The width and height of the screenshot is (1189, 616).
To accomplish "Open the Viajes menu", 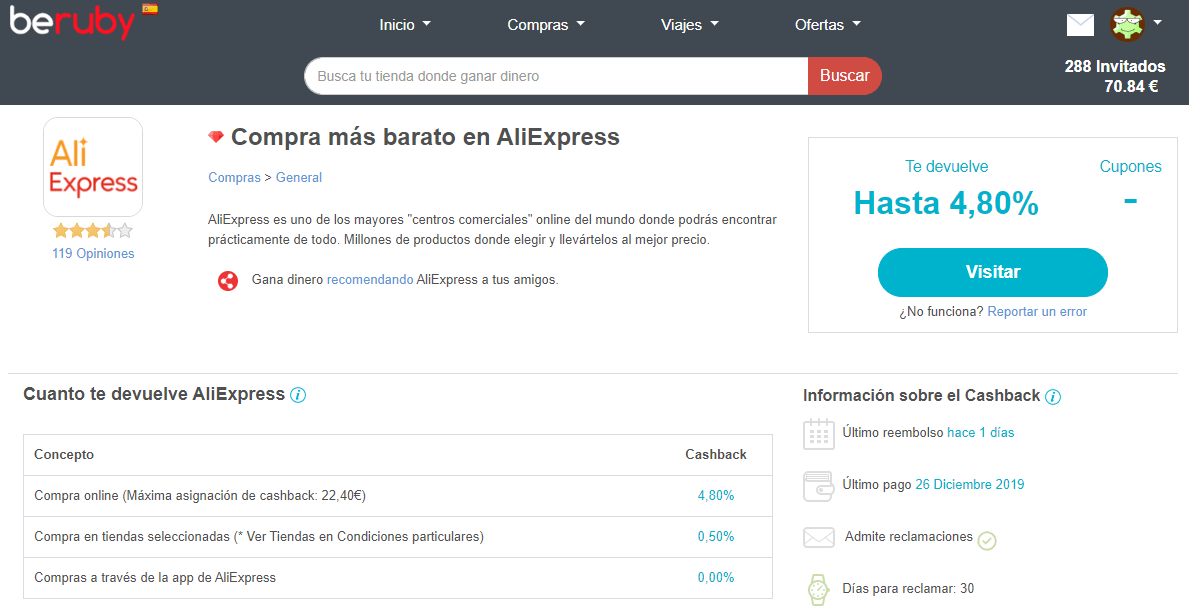I will [x=689, y=25].
